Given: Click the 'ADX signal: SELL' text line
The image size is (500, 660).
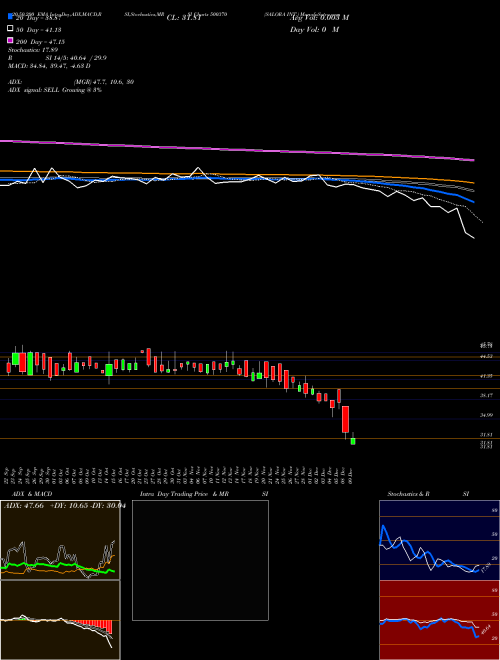Looking at the screenshot, I should tap(55, 90).
